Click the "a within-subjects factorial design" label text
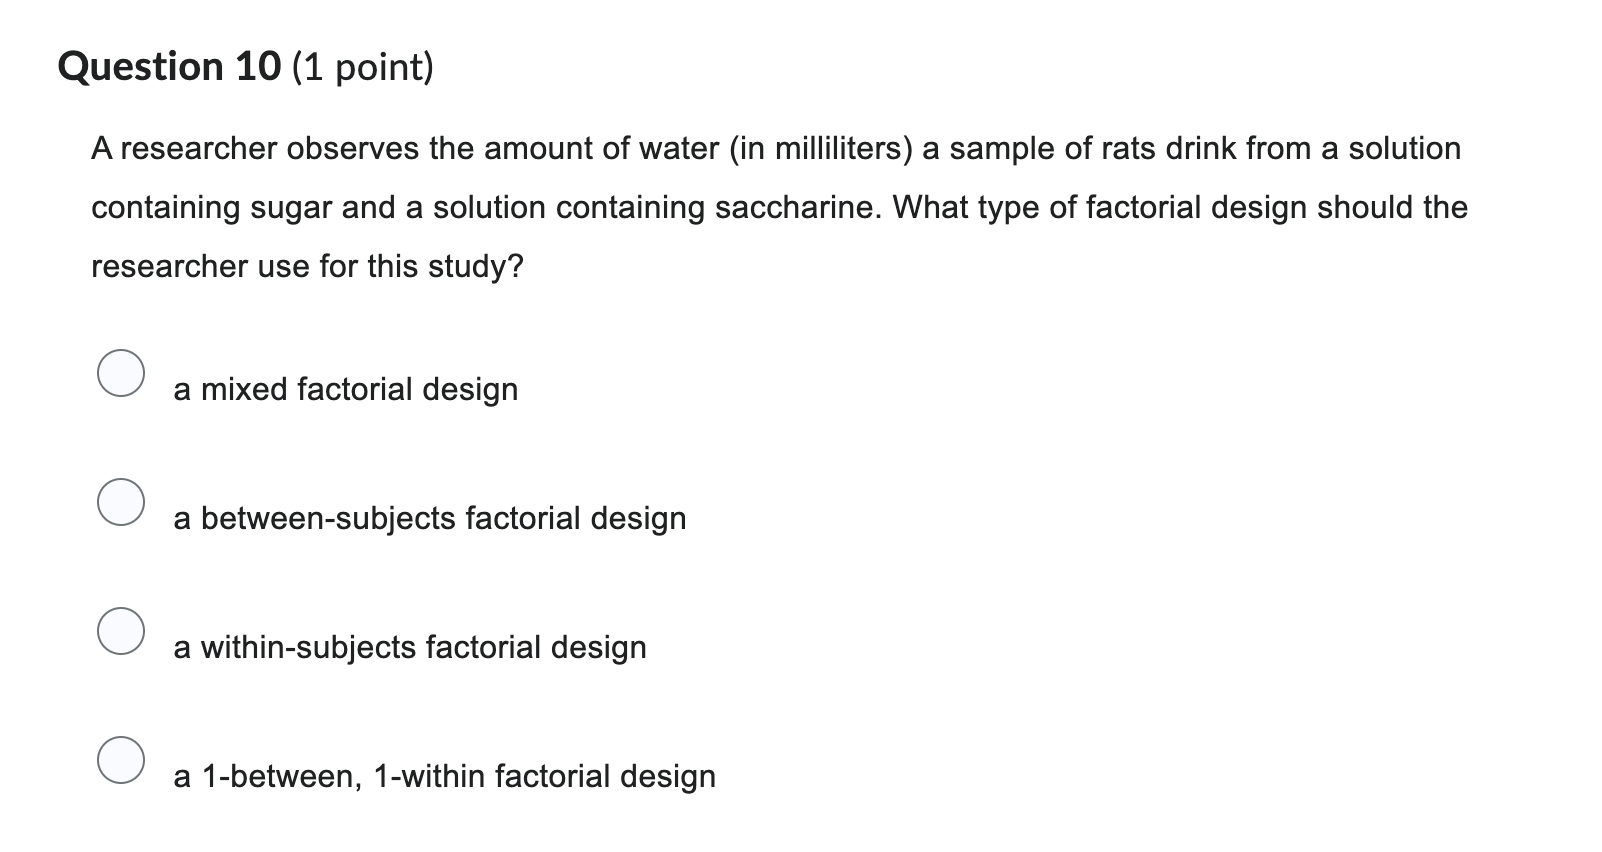This screenshot has width=1602, height=852. (x=409, y=647)
